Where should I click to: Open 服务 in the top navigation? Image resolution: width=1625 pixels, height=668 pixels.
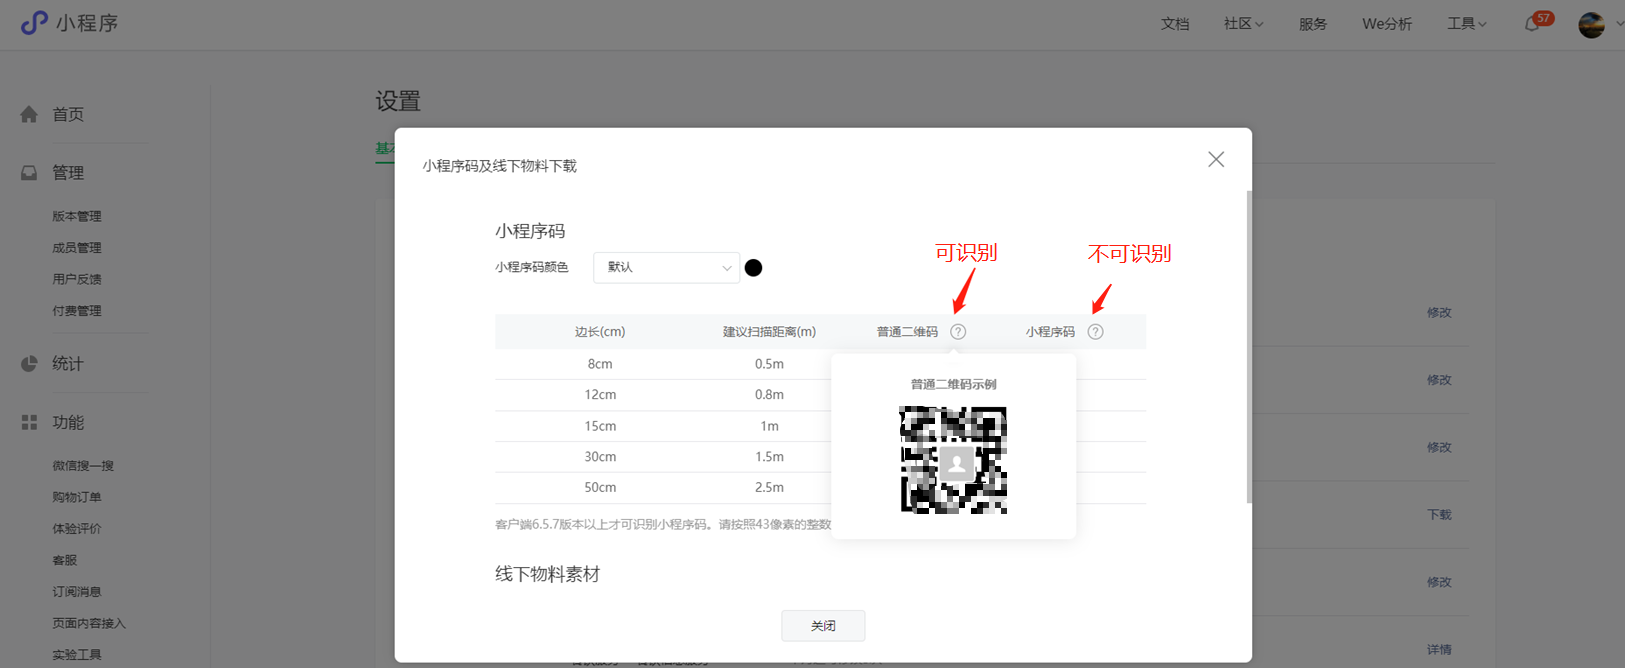[1313, 24]
